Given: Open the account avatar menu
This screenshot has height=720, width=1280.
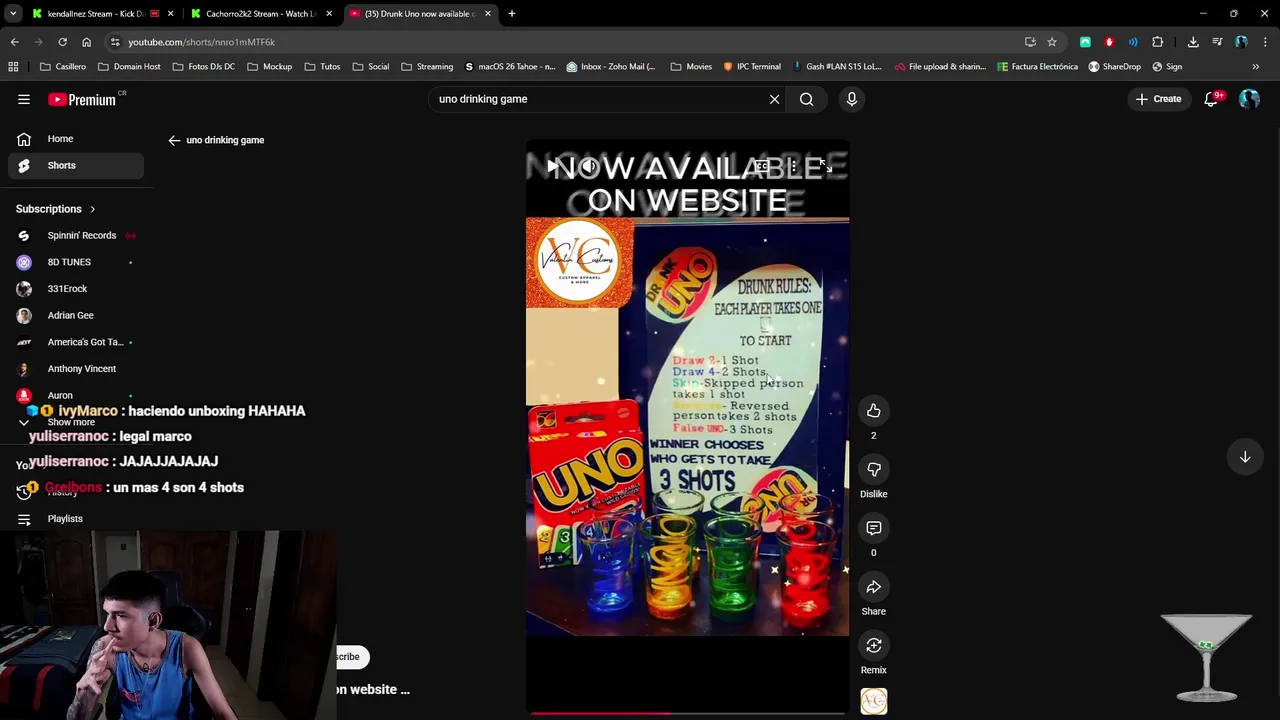Looking at the screenshot, I should pos(1249,99).
